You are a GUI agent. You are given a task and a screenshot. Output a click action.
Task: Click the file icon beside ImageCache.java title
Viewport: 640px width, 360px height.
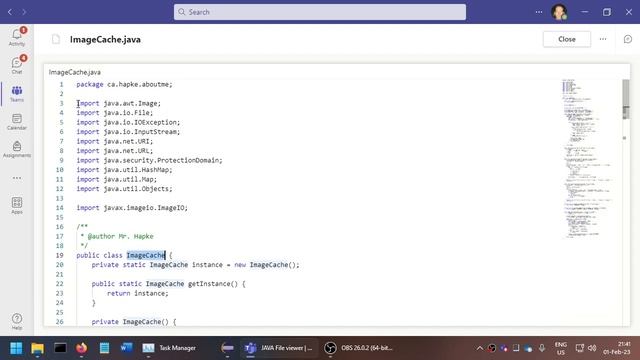(56, 39)
